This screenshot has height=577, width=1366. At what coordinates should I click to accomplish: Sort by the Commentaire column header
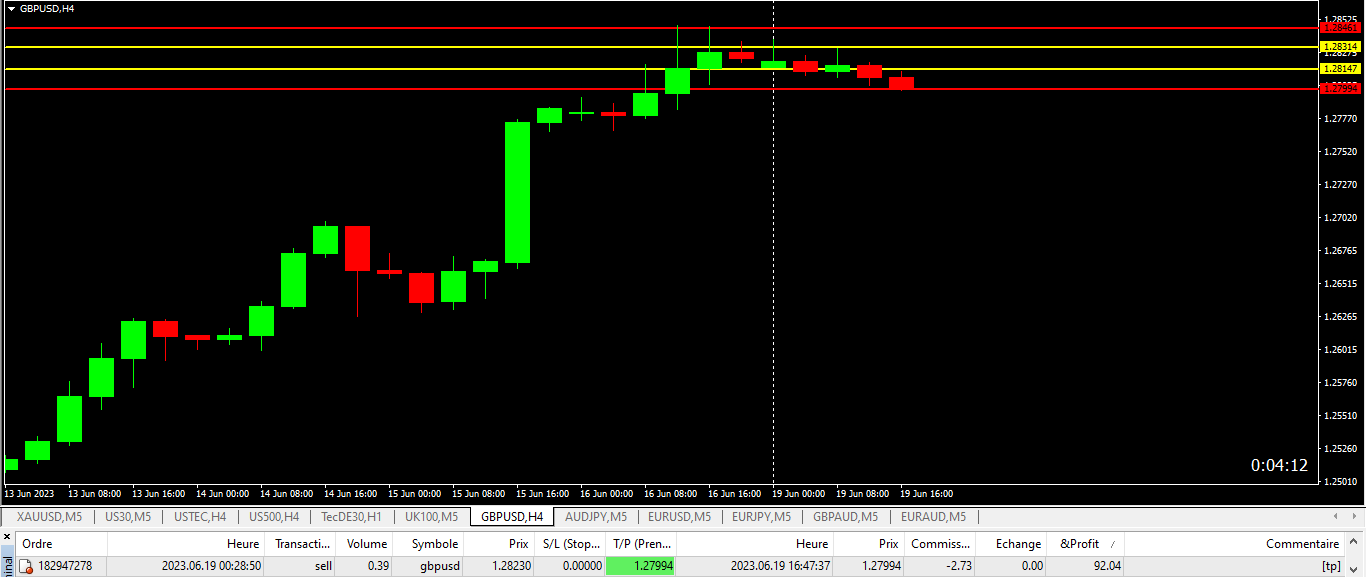click(1235, 544)
